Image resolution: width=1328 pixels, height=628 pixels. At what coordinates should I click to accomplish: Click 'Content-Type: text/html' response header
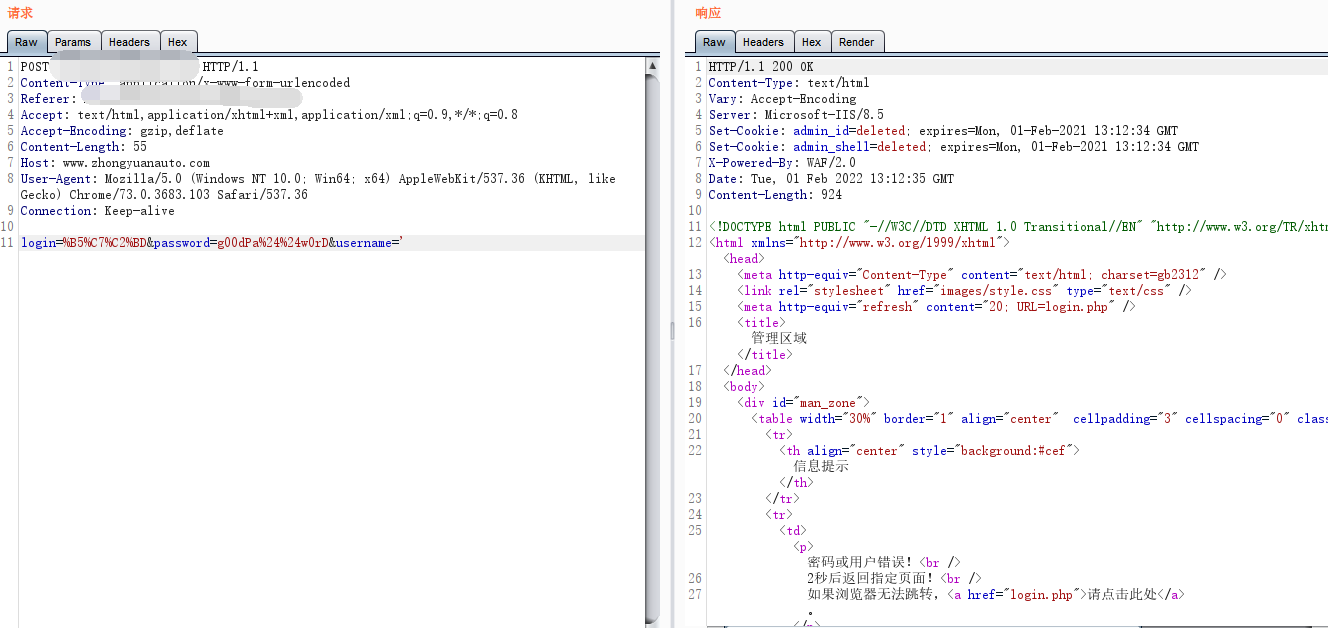tap(789, 83)
